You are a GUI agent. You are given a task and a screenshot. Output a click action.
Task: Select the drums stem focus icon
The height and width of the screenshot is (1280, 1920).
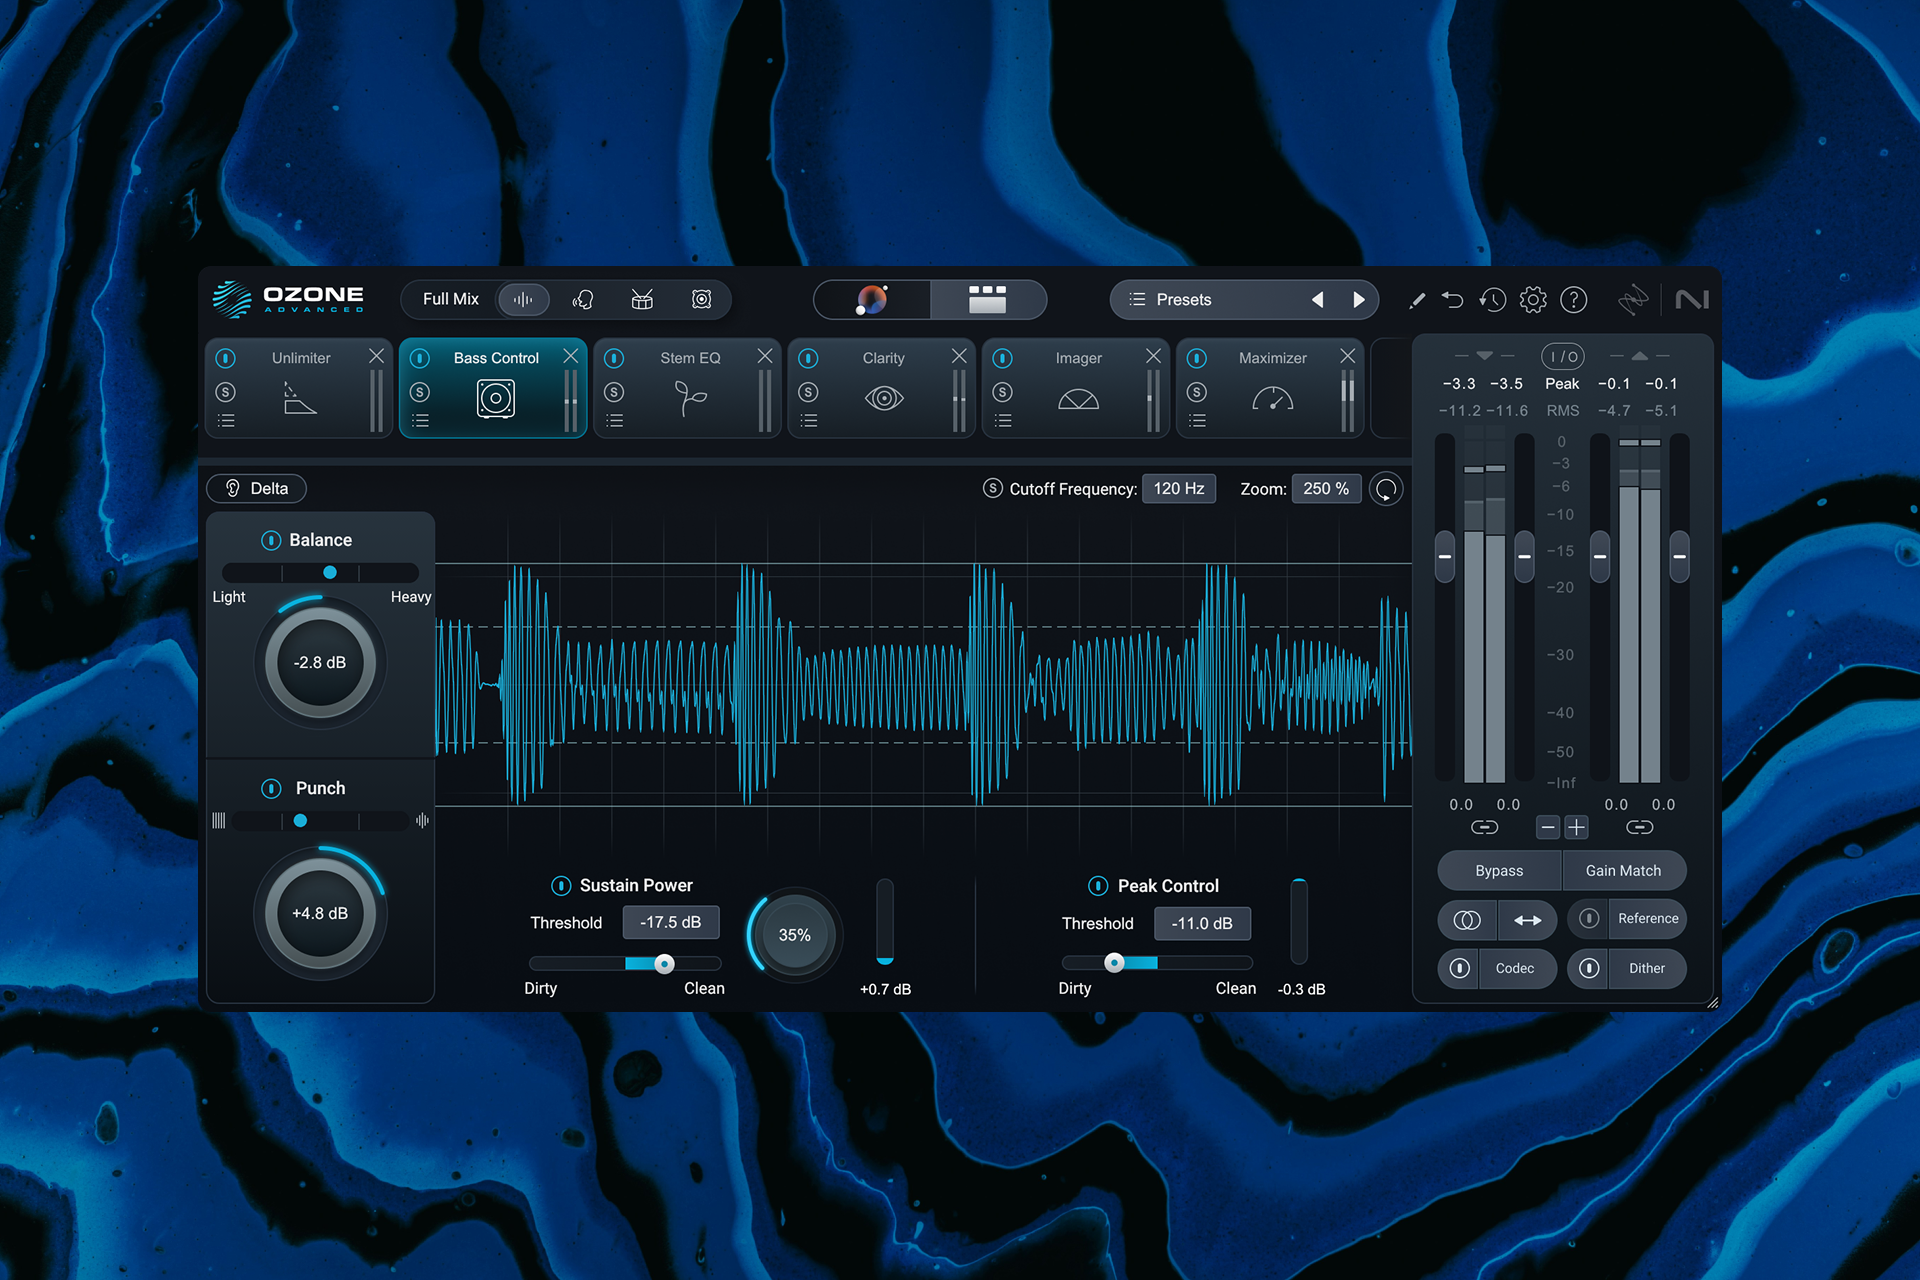(642, 299)
